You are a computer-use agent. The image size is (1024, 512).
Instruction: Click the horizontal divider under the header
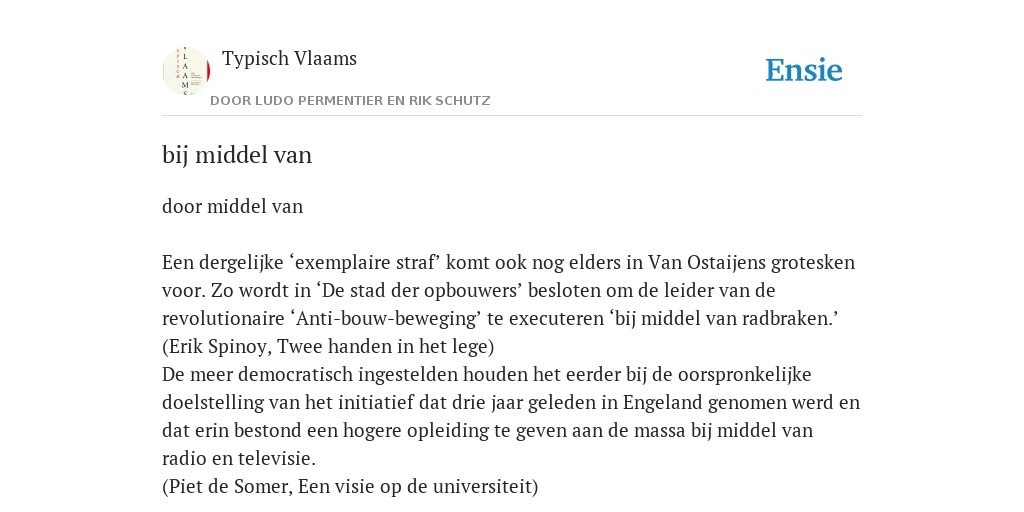point(512,116)
